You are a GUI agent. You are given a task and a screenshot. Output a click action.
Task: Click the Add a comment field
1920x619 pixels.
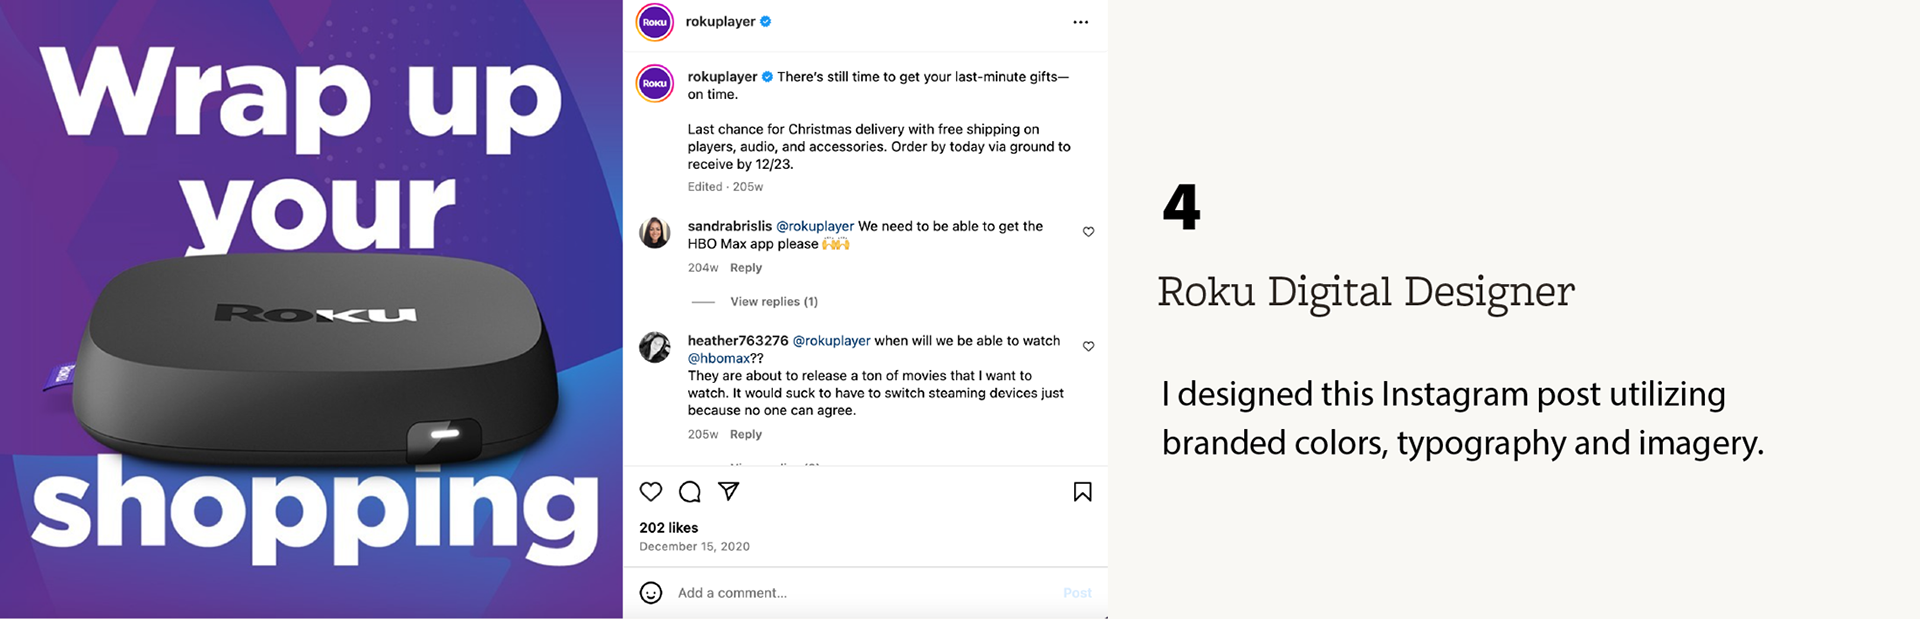[860, 593]
